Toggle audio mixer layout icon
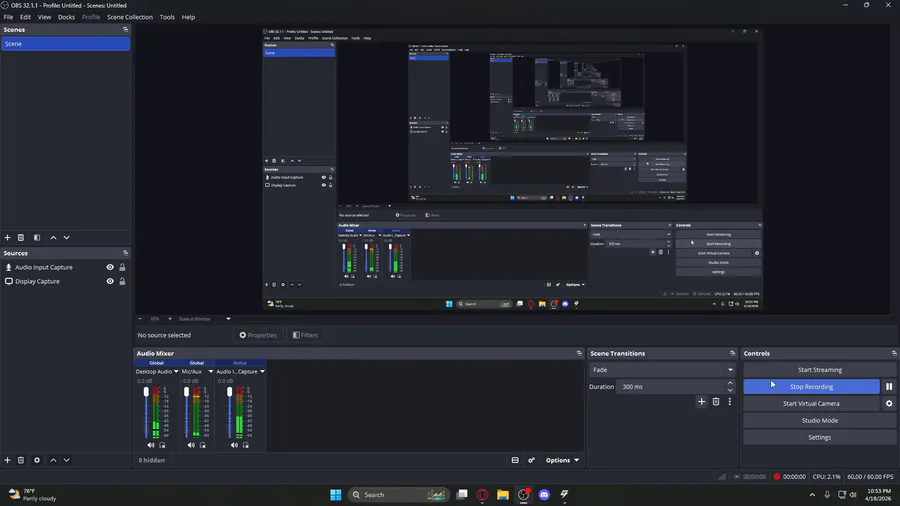The image size is (900, 506). 515,460
